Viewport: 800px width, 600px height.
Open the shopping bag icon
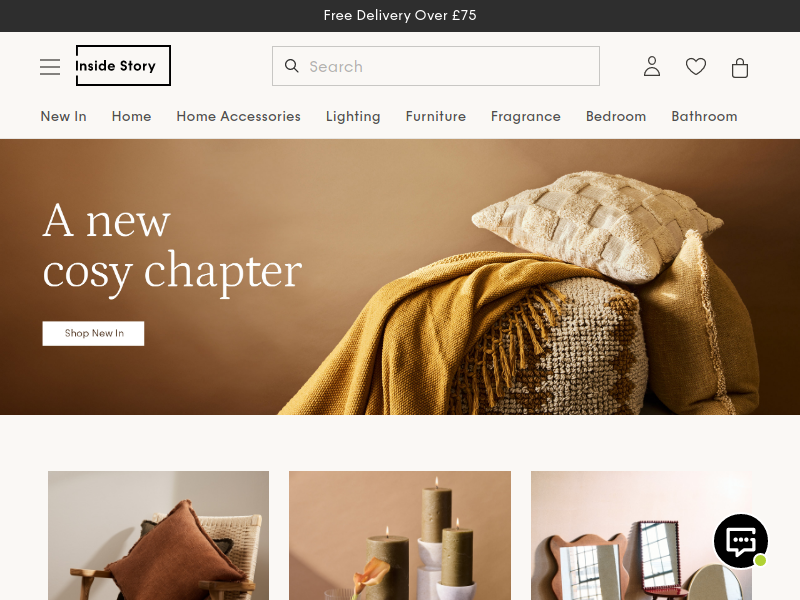[740, 67]
